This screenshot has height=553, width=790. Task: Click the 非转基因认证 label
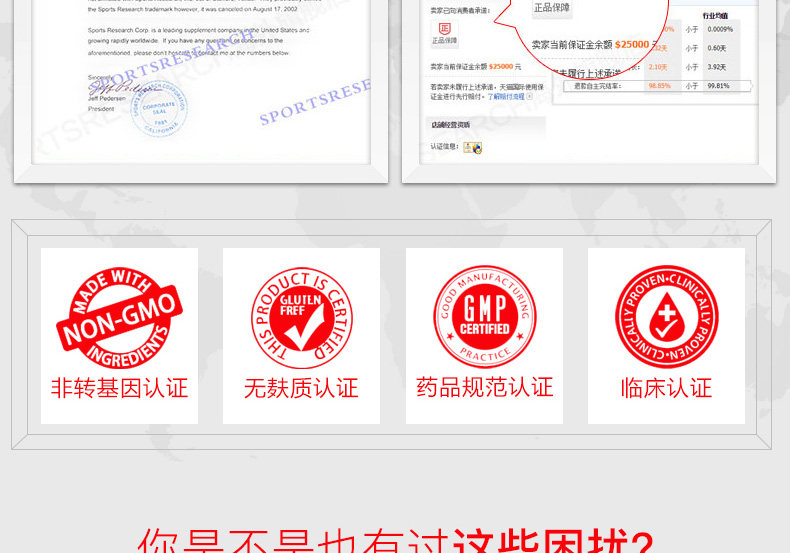(119, 388)
